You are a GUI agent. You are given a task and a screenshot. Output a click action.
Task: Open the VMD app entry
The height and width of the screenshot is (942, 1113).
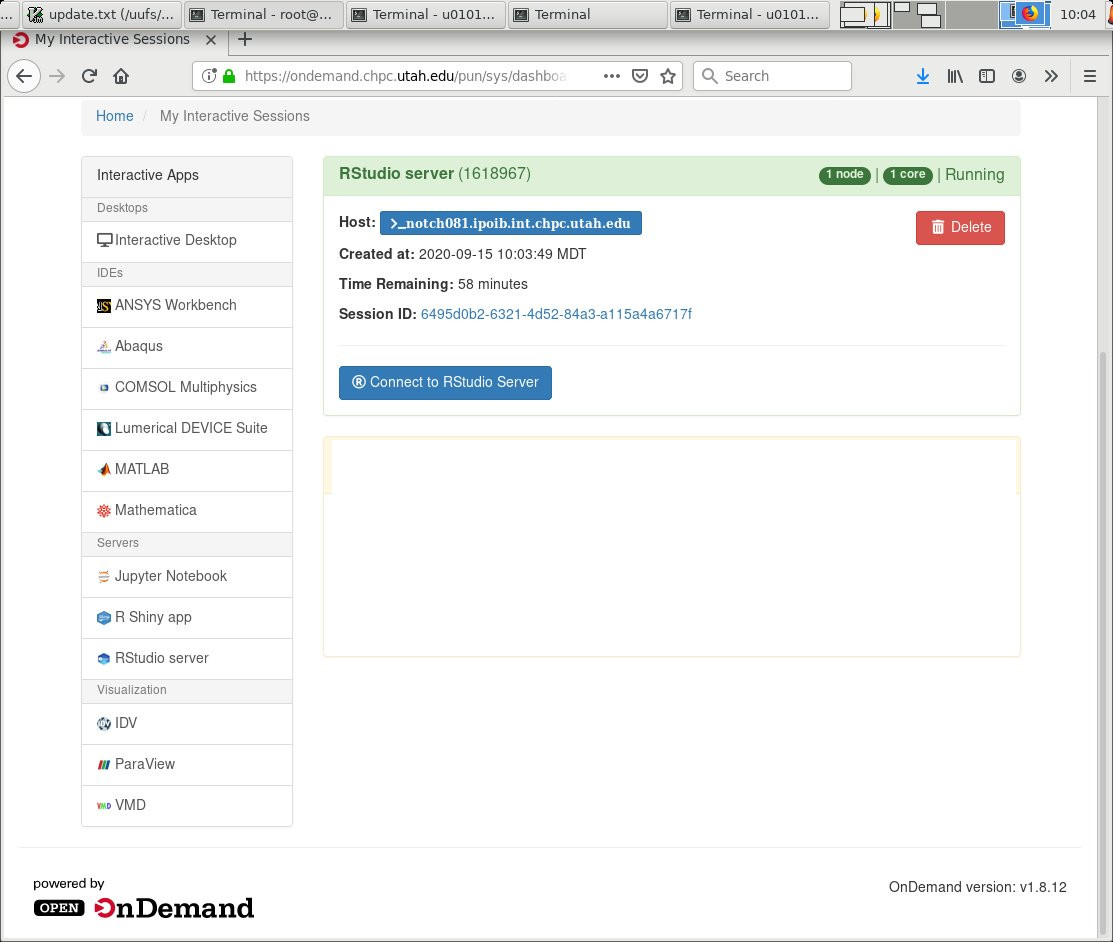[x=187, y=806]
